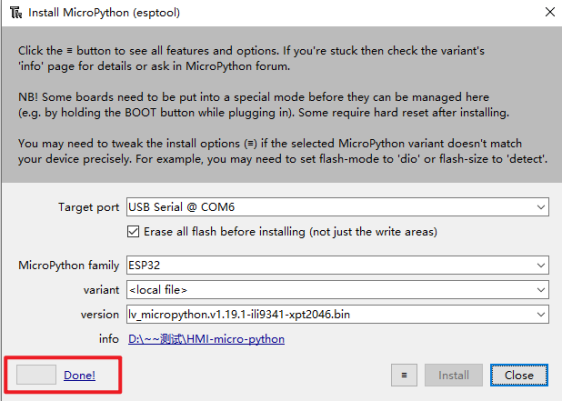Viewport: 562px width, 401px height.
Task: Open the variant dropdown arrow
Action: click(x=541, y=290)
